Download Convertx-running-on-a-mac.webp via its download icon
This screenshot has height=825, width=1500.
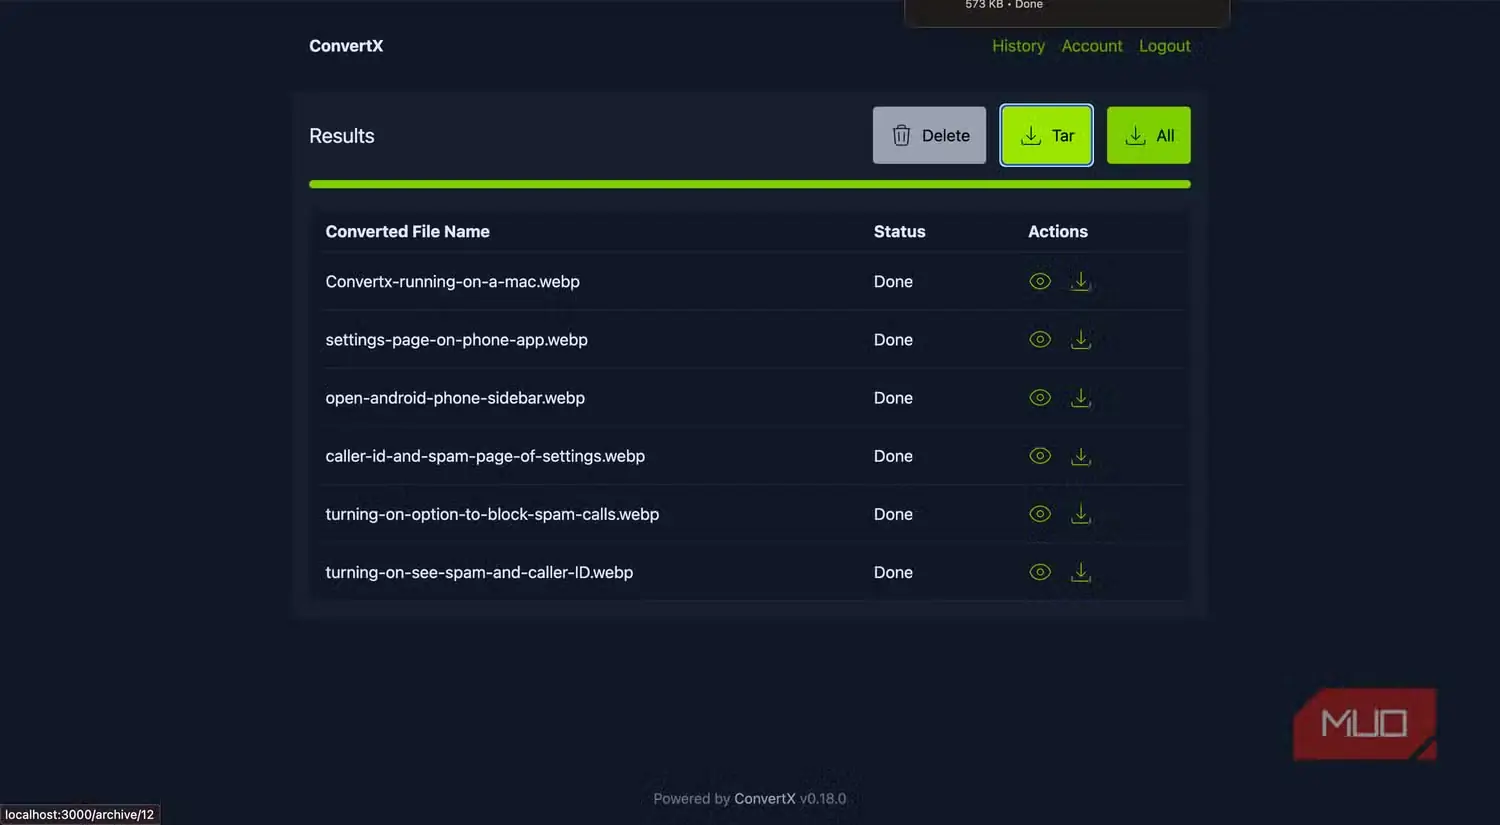[x=1080, y=282]
